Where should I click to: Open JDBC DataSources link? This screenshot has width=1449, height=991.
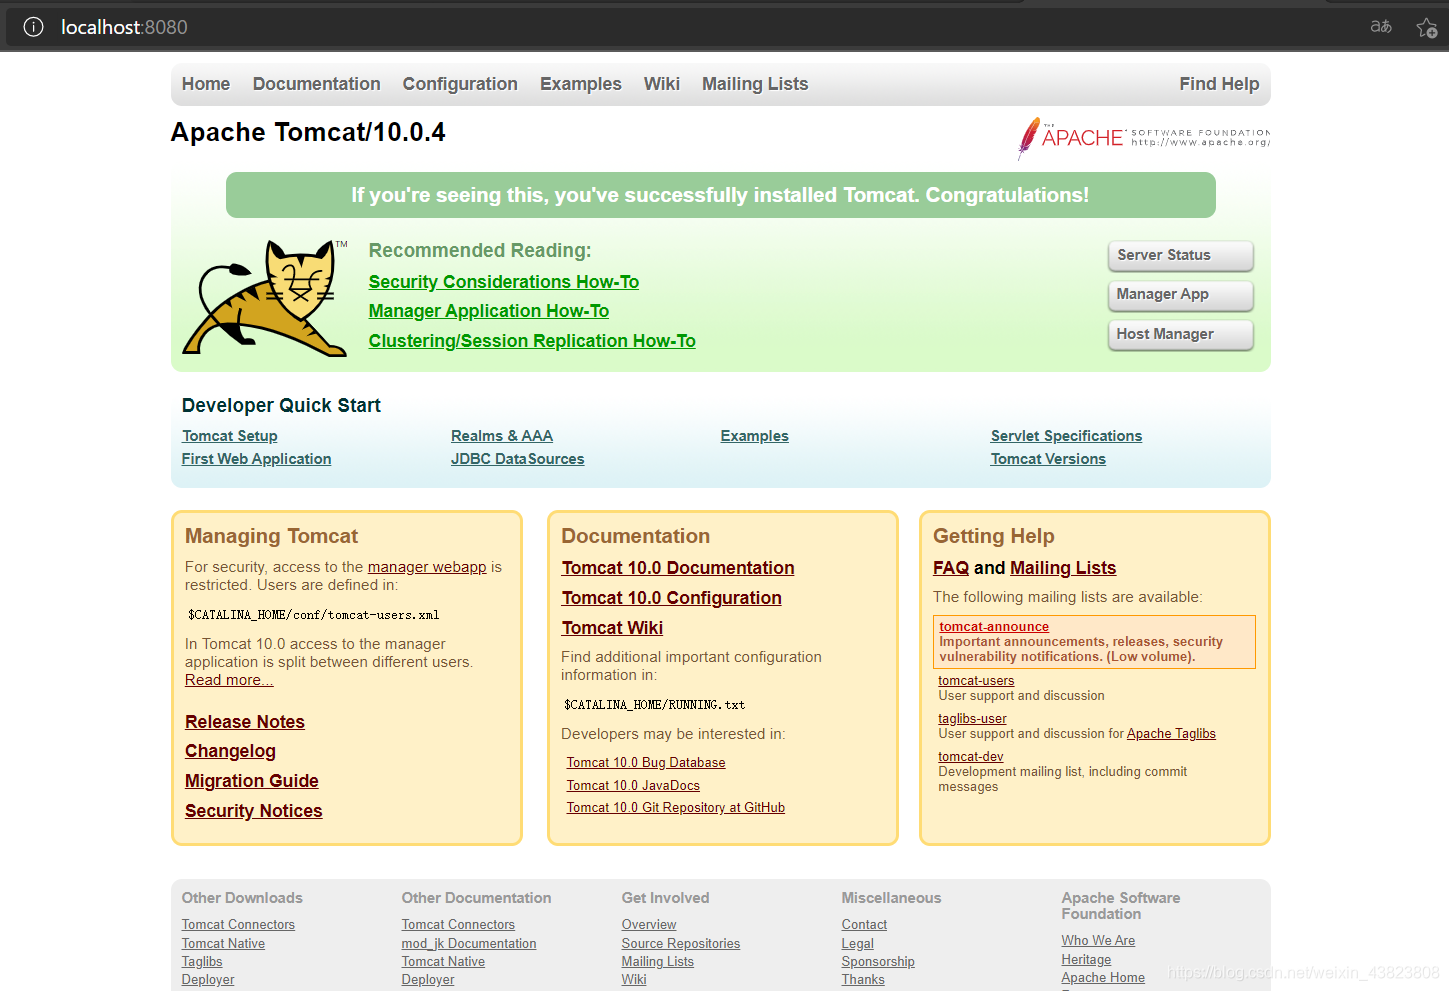(518, 459)
